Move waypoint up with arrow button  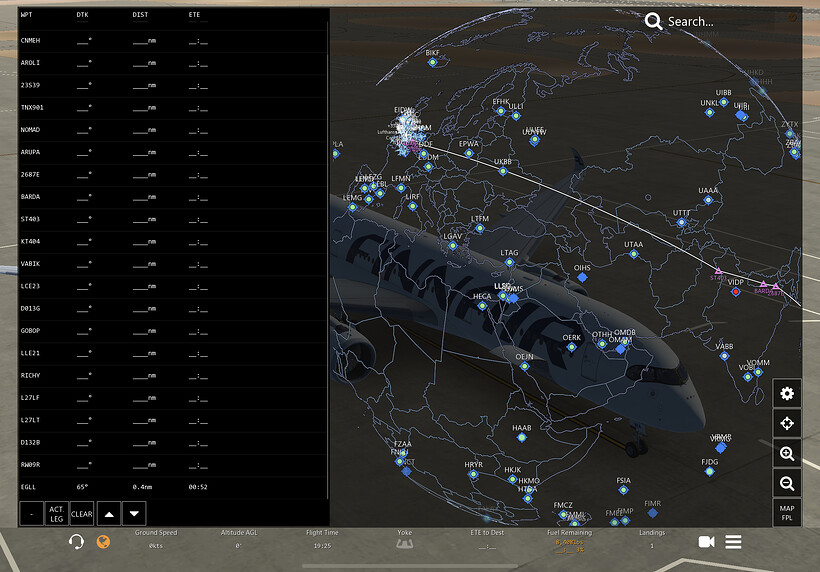click(x=109, y=513)
